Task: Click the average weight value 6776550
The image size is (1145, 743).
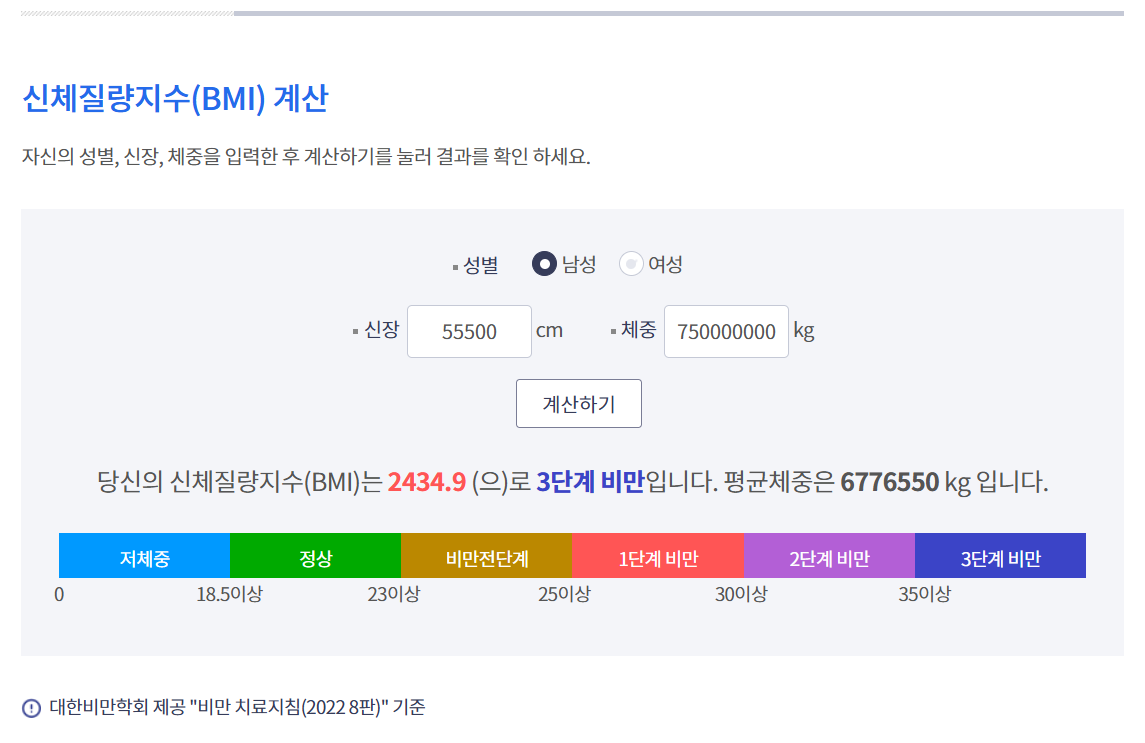Action: [890, 482]
